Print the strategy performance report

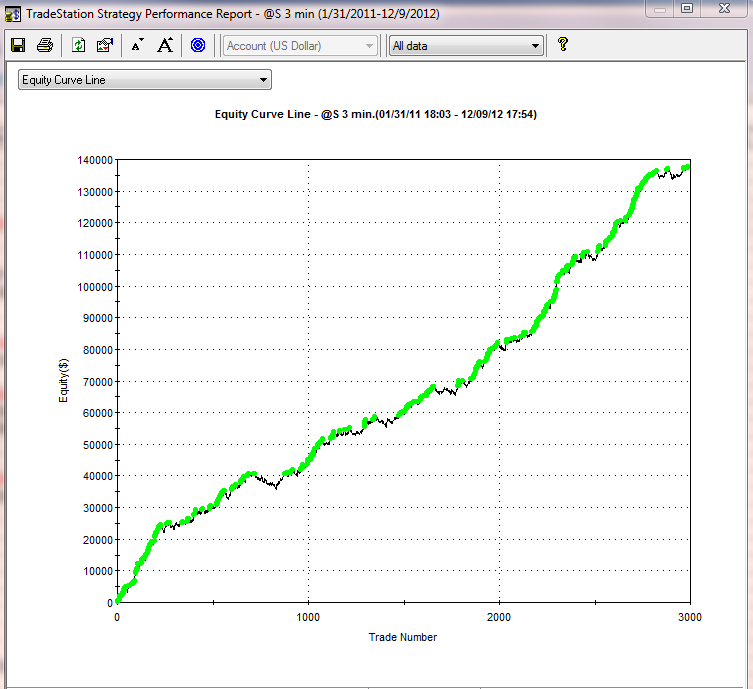(x=44, y=45)
